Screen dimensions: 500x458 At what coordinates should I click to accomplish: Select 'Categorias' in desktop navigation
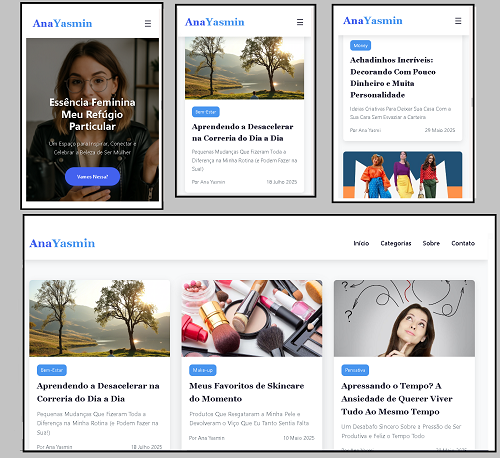396,243
